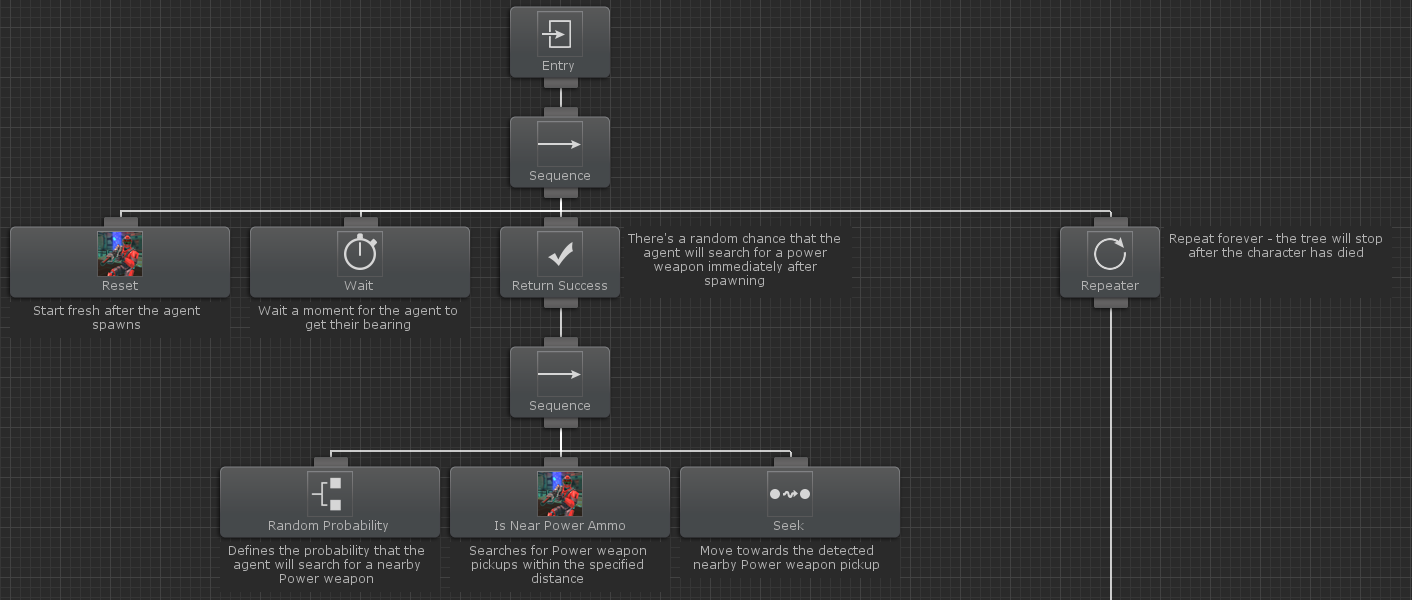Click the Entry node icon
Viewport: 1412px width, 600px height.
point(559,33)
